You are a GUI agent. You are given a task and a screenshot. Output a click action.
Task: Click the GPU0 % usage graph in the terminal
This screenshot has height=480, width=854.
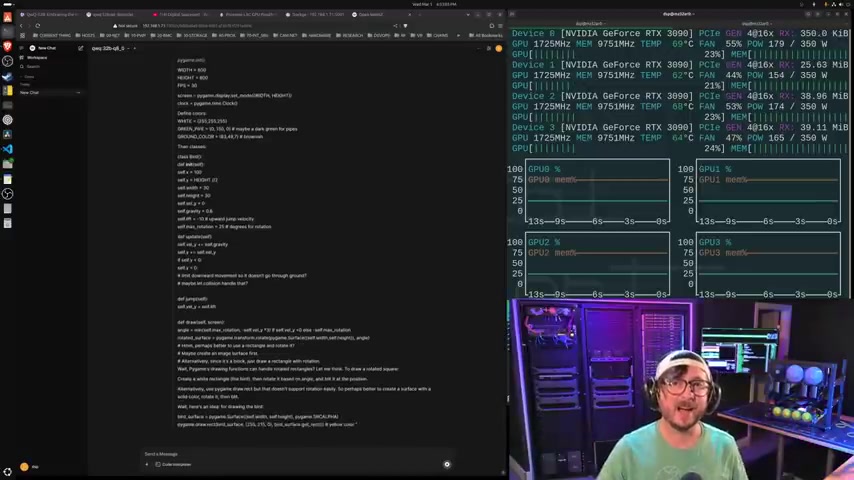tap(597, 191)
